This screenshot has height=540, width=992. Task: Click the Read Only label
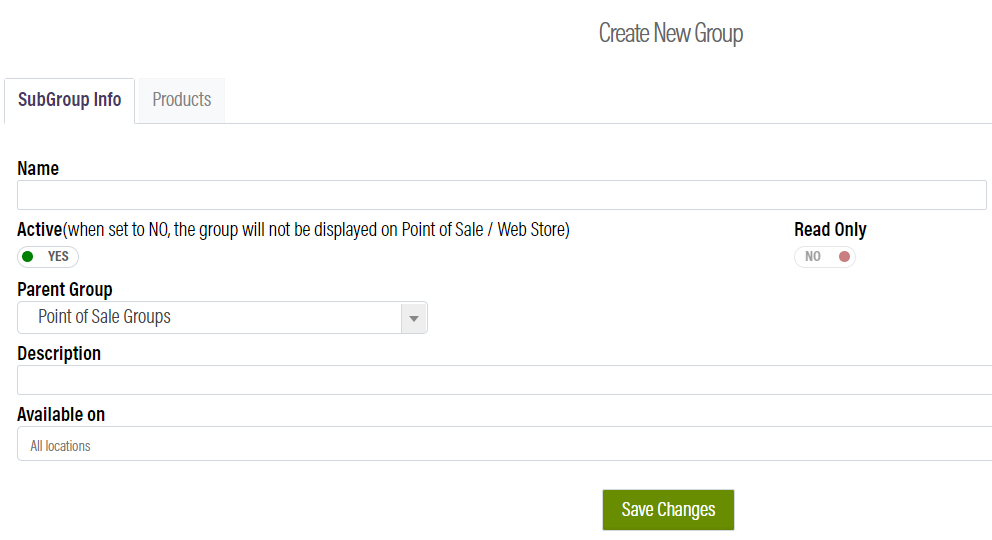[x=830, y=230]
